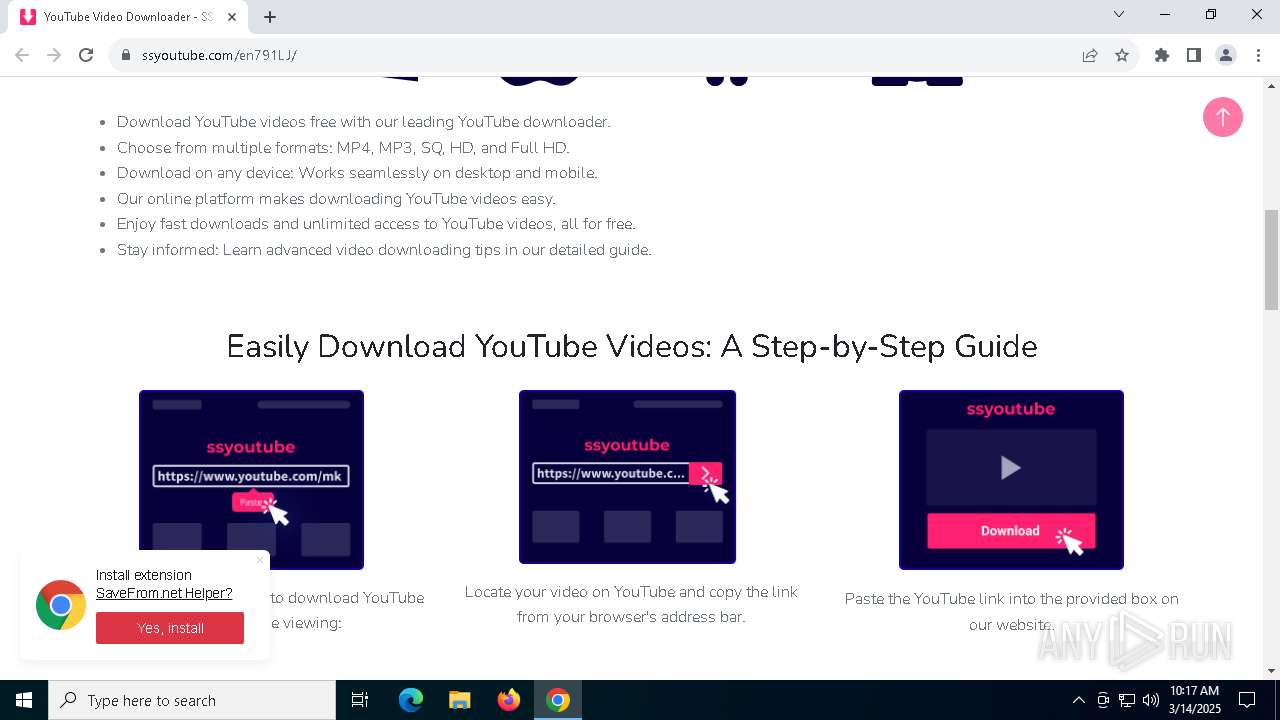Reload the page with the refresh icon

86,55
